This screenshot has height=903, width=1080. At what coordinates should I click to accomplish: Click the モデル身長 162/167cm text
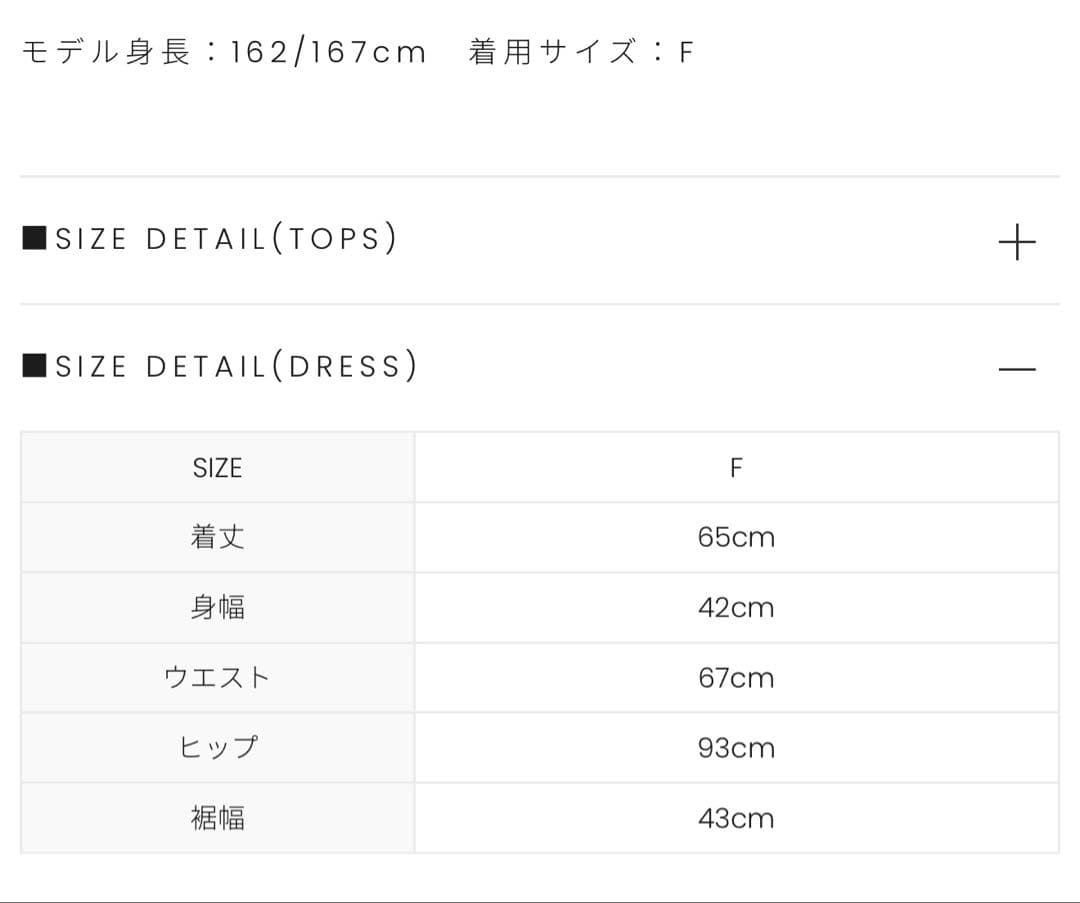pyautogui.click(x=224, y=52)
